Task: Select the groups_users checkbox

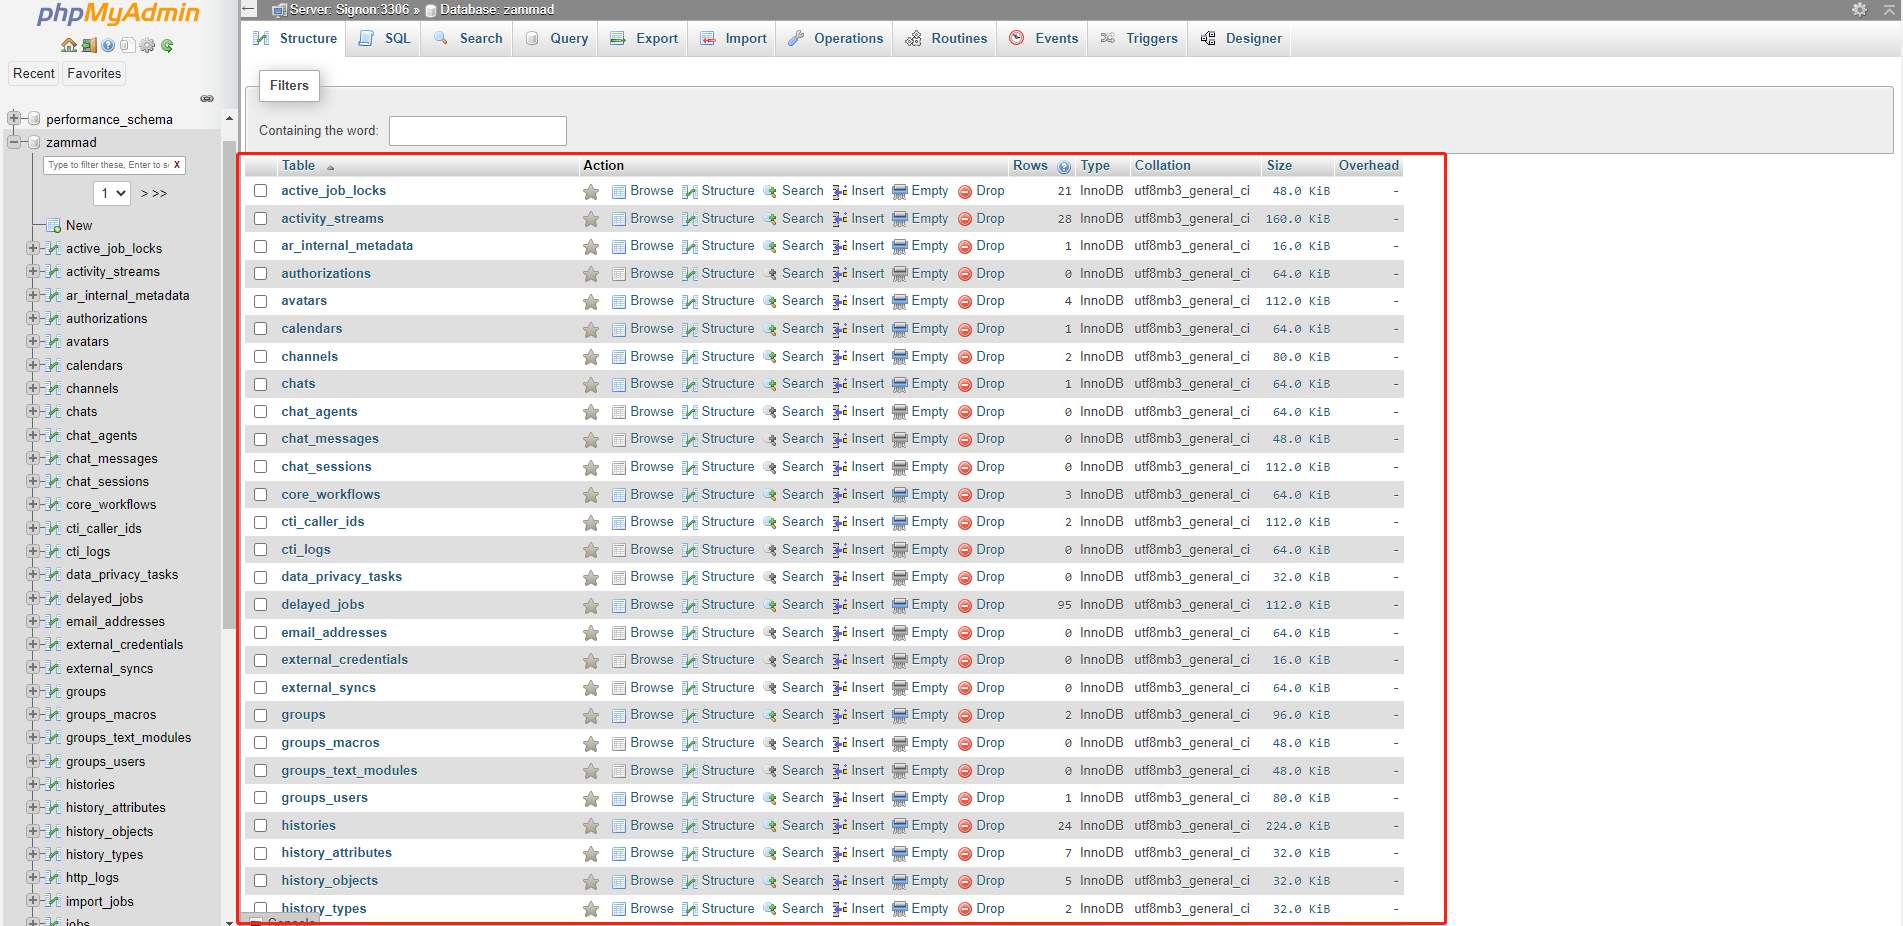Action: point(261,798)
